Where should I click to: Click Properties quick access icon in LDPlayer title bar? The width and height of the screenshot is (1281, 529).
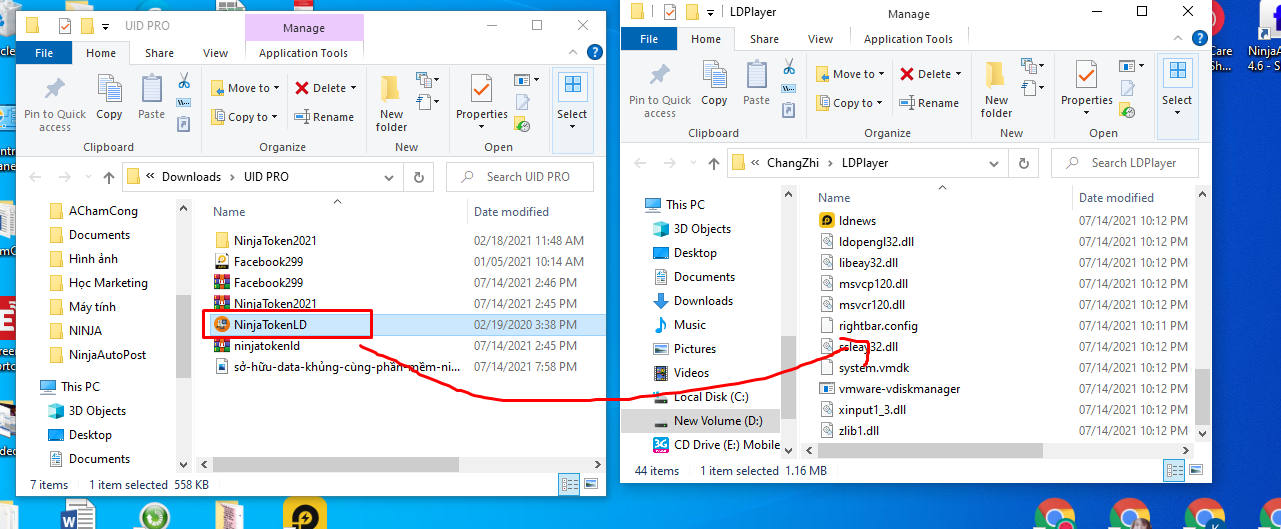click(669, 12)
